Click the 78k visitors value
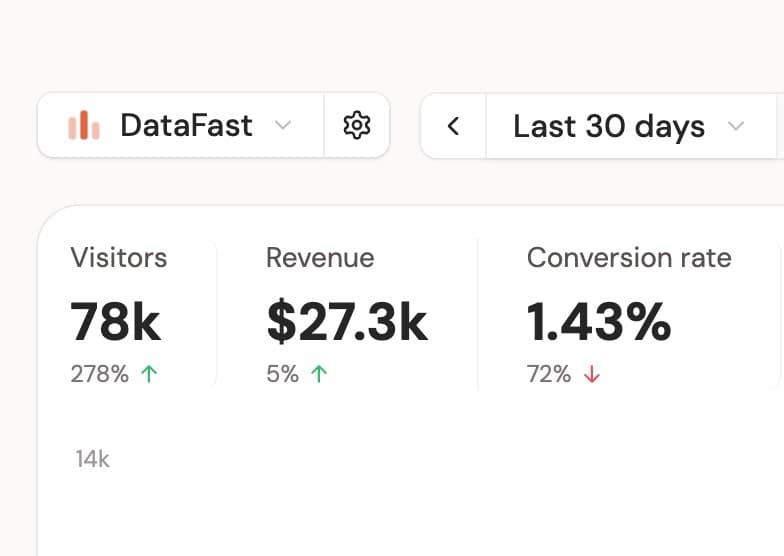 116,322
